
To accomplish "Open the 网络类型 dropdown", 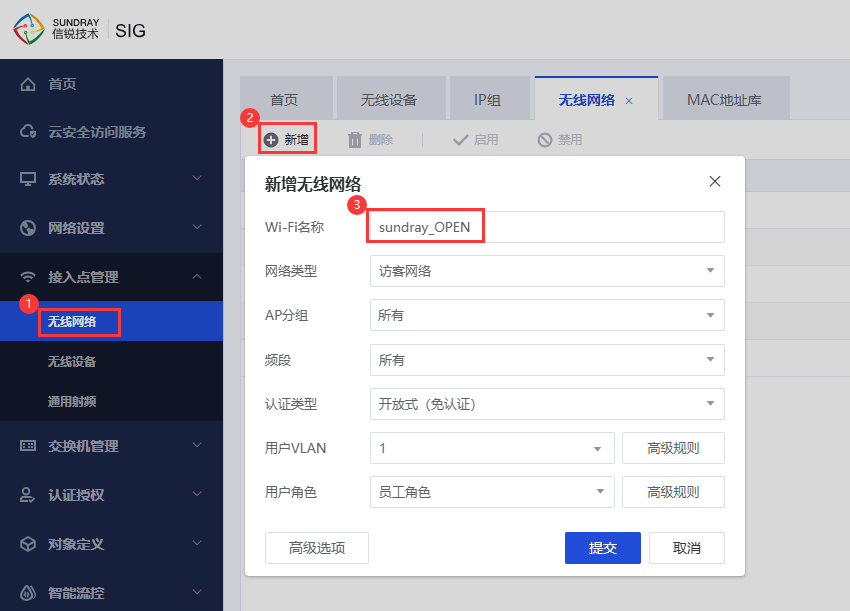I will [x=547, y=271].
